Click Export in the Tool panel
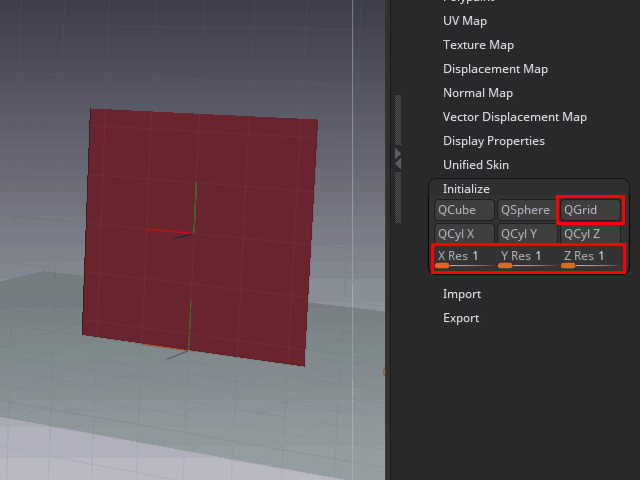This screenshot has width=640, height=480. (461, 318)
